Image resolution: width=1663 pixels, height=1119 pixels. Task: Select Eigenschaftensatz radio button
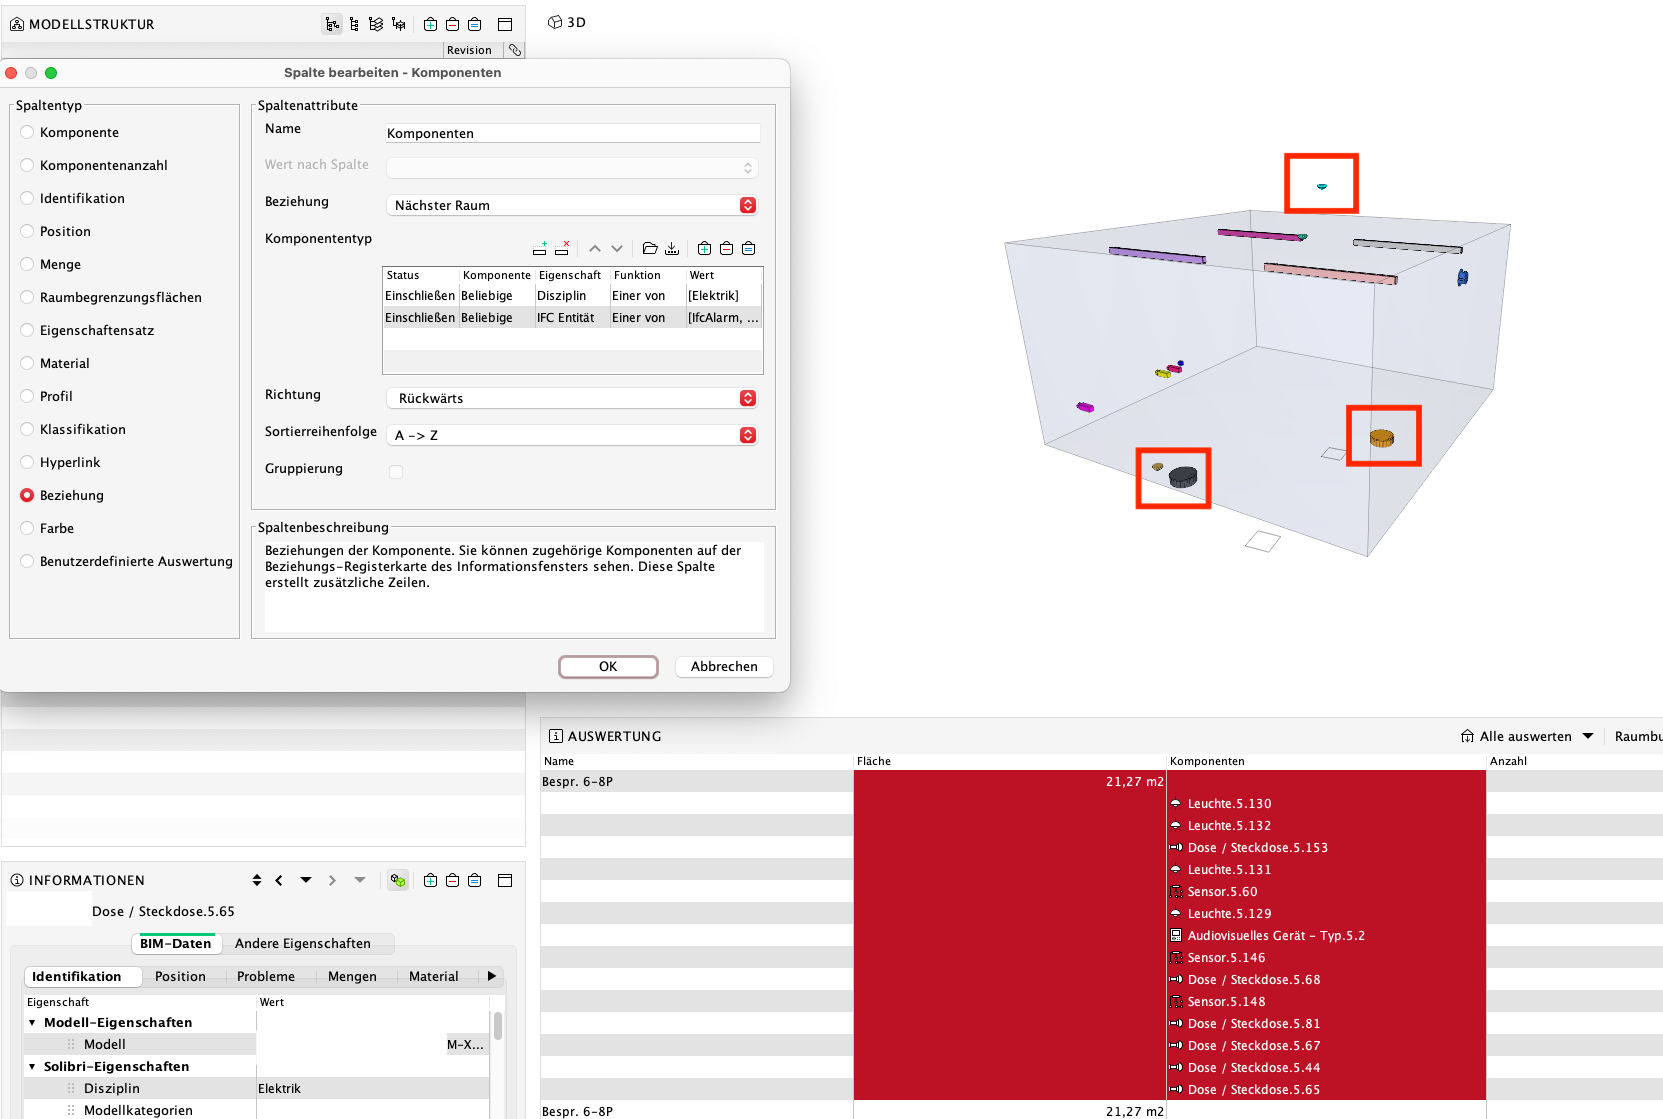click(x=27, y=330)
